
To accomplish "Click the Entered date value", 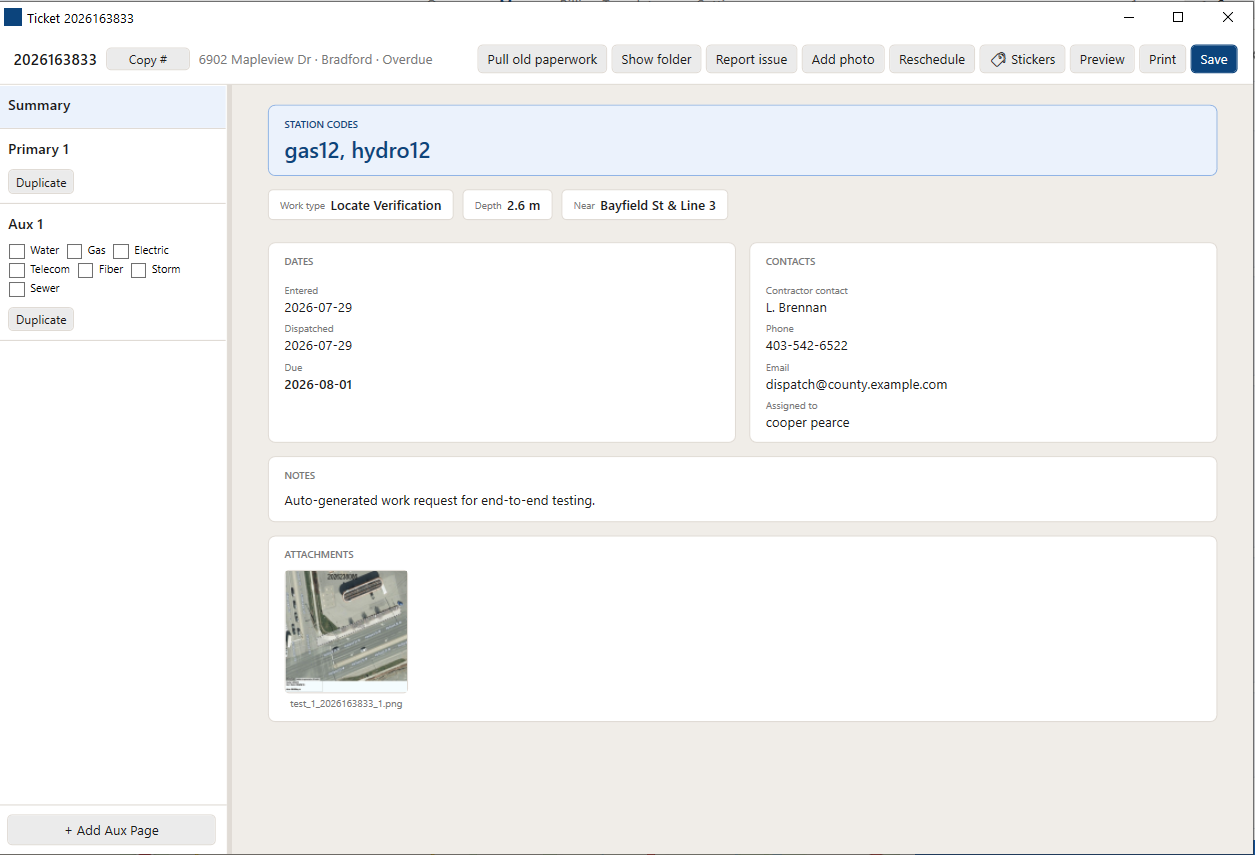I will 318,308.
